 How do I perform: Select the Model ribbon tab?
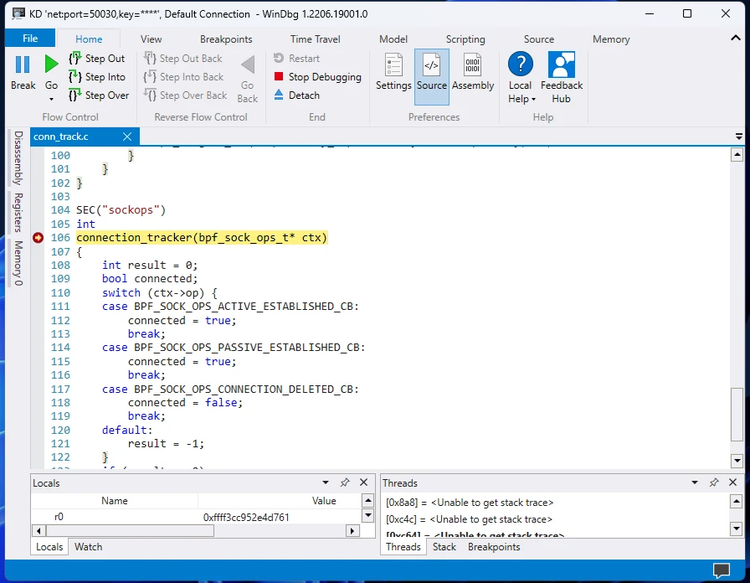coord(393,39)
